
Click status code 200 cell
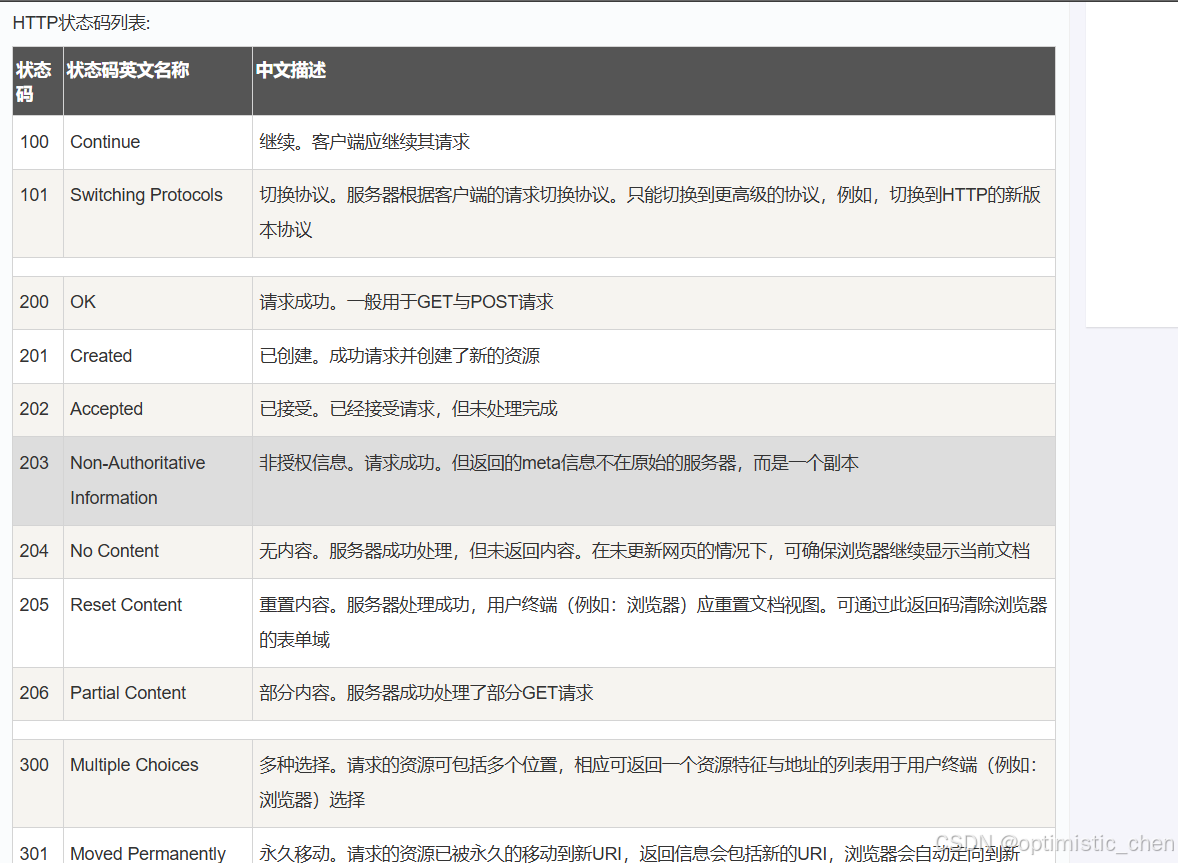(x=38, y=303)
